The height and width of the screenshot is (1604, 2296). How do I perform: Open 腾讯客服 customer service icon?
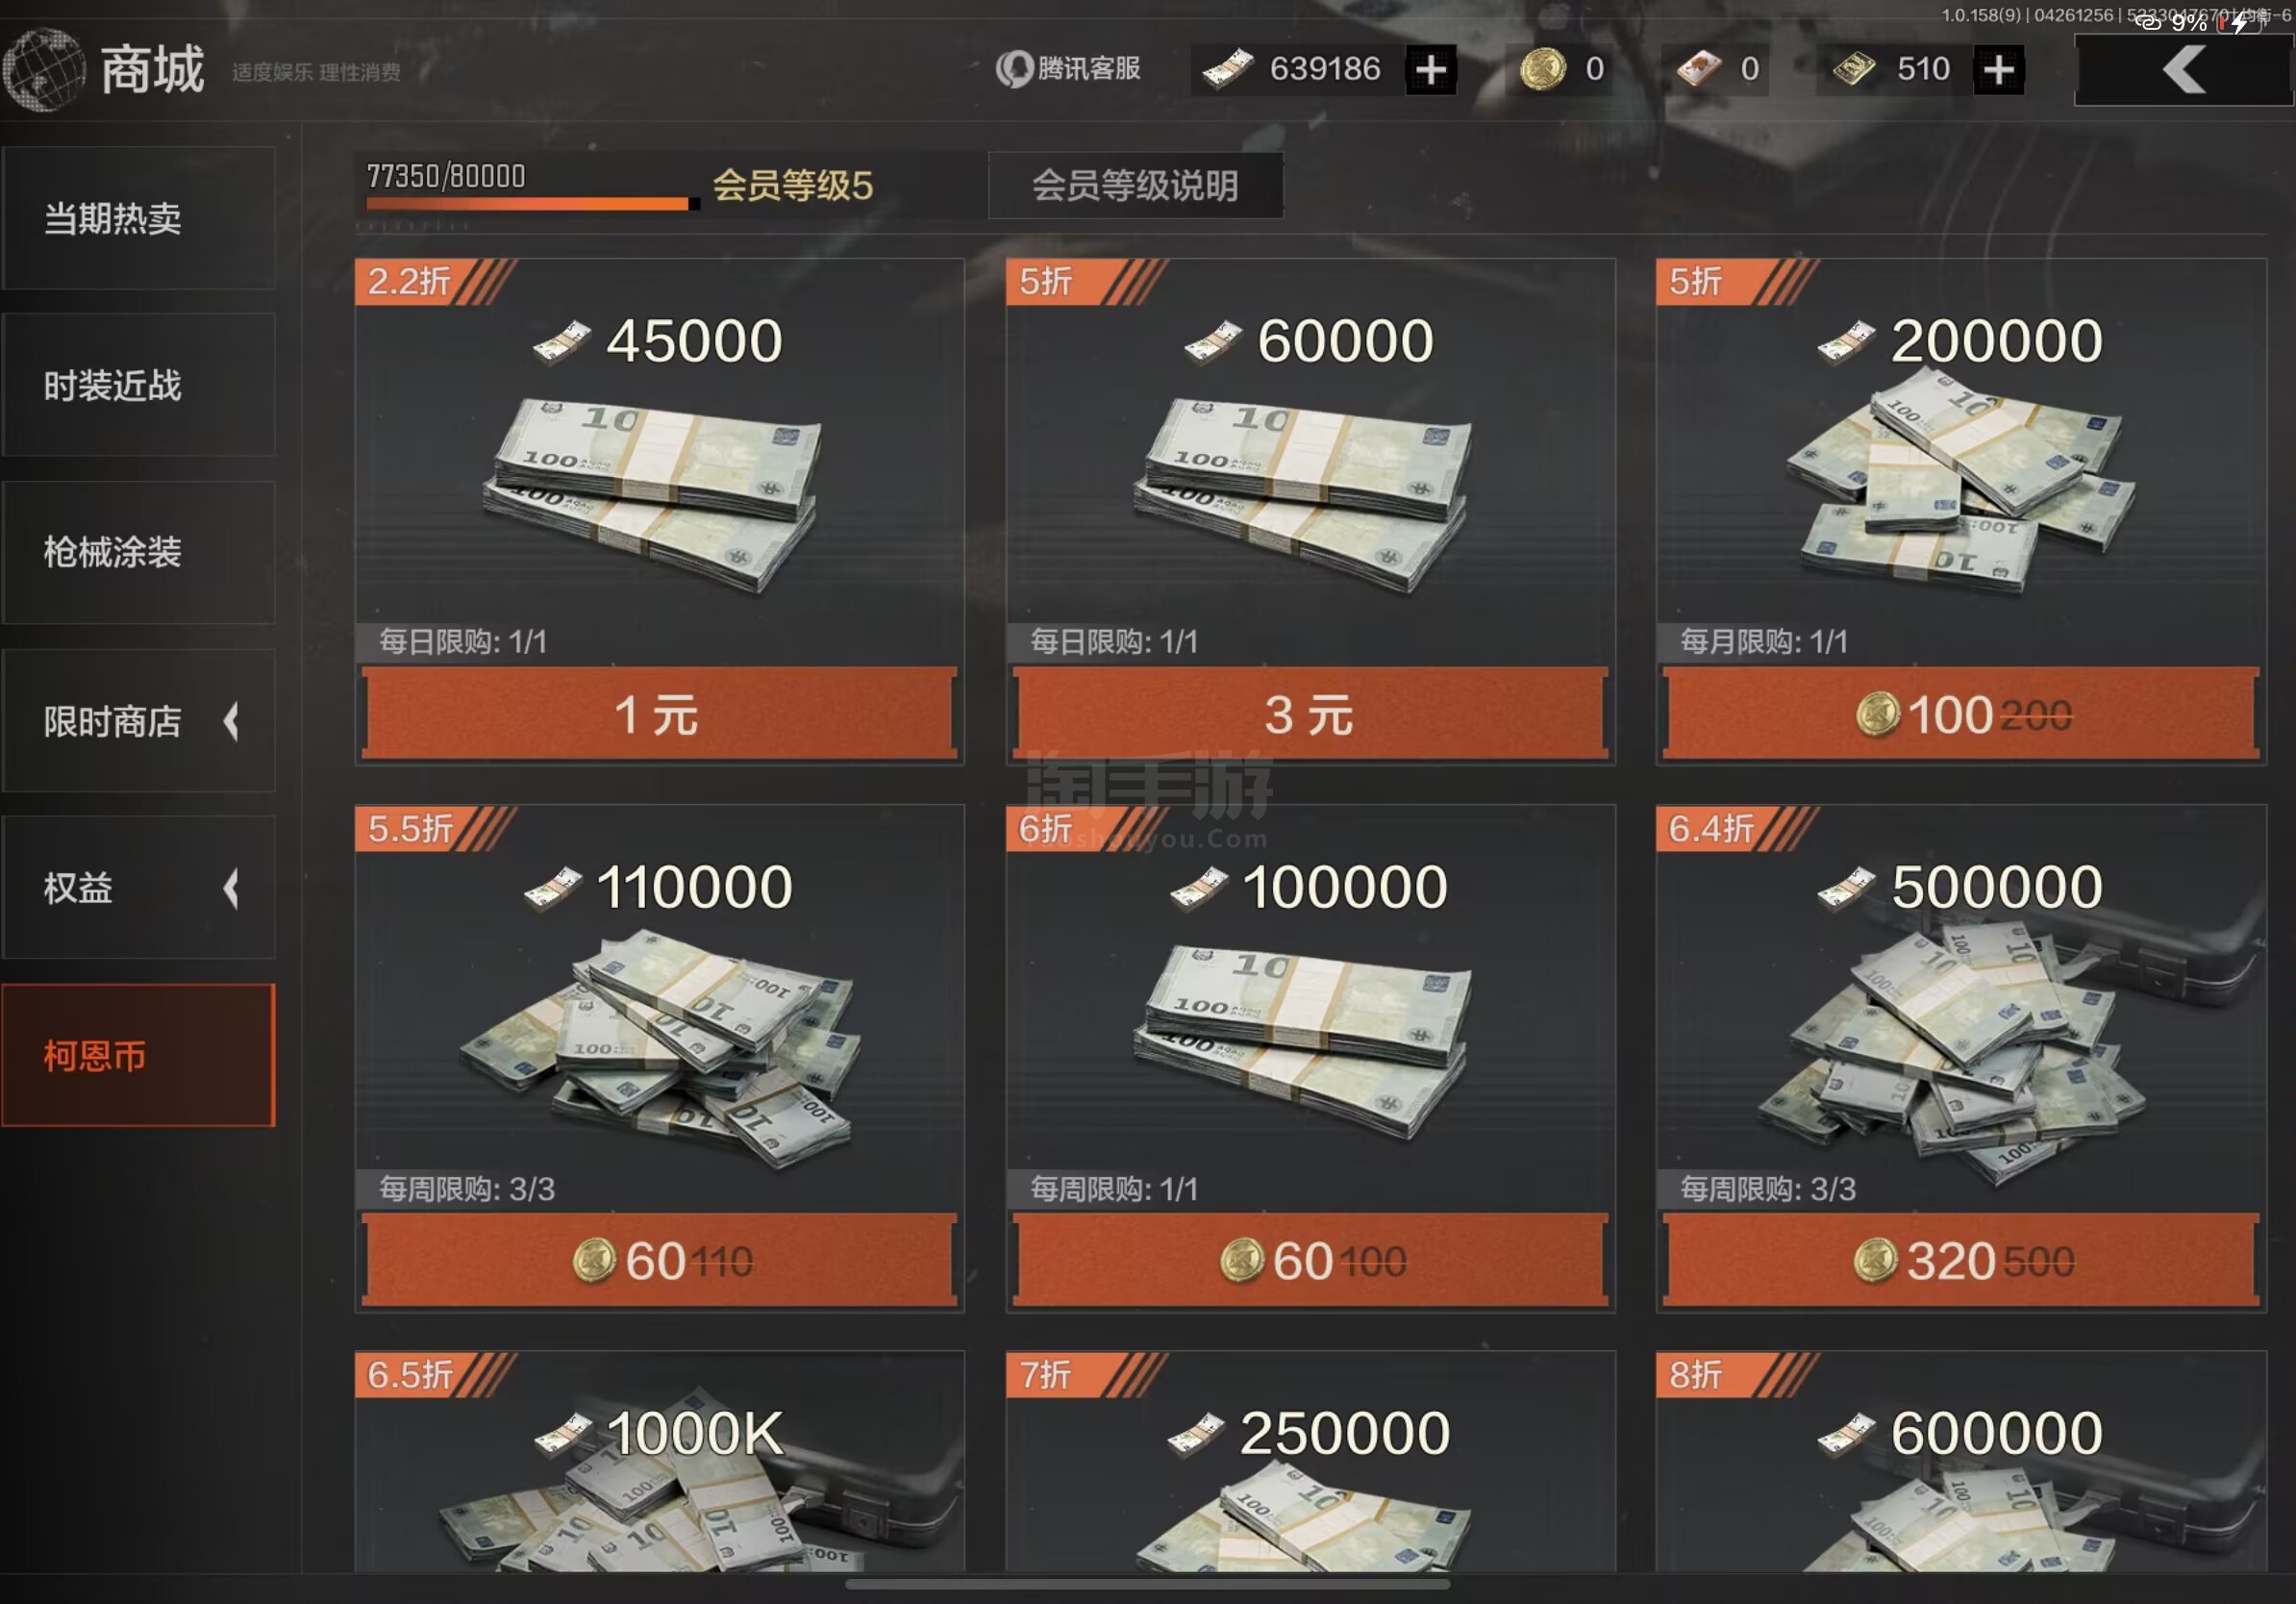coord(1013,69)
